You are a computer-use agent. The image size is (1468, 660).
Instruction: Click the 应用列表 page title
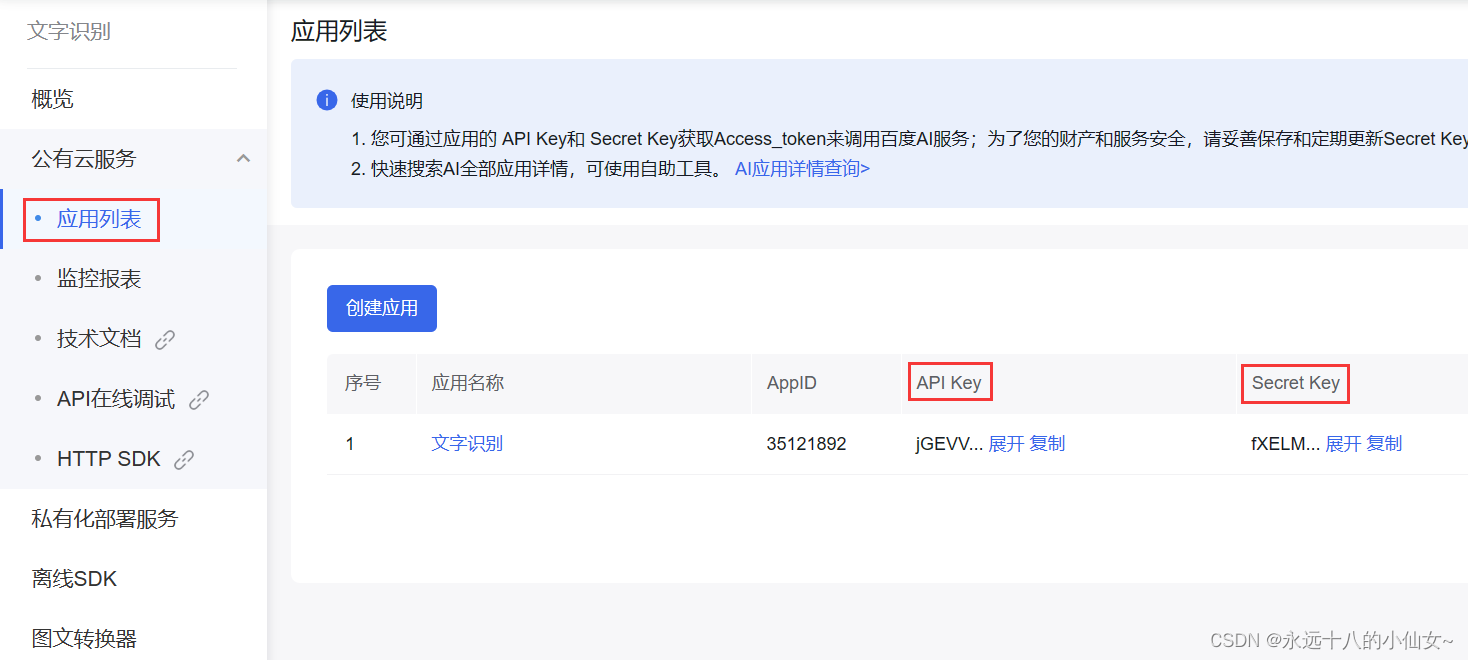coord(339,31)
